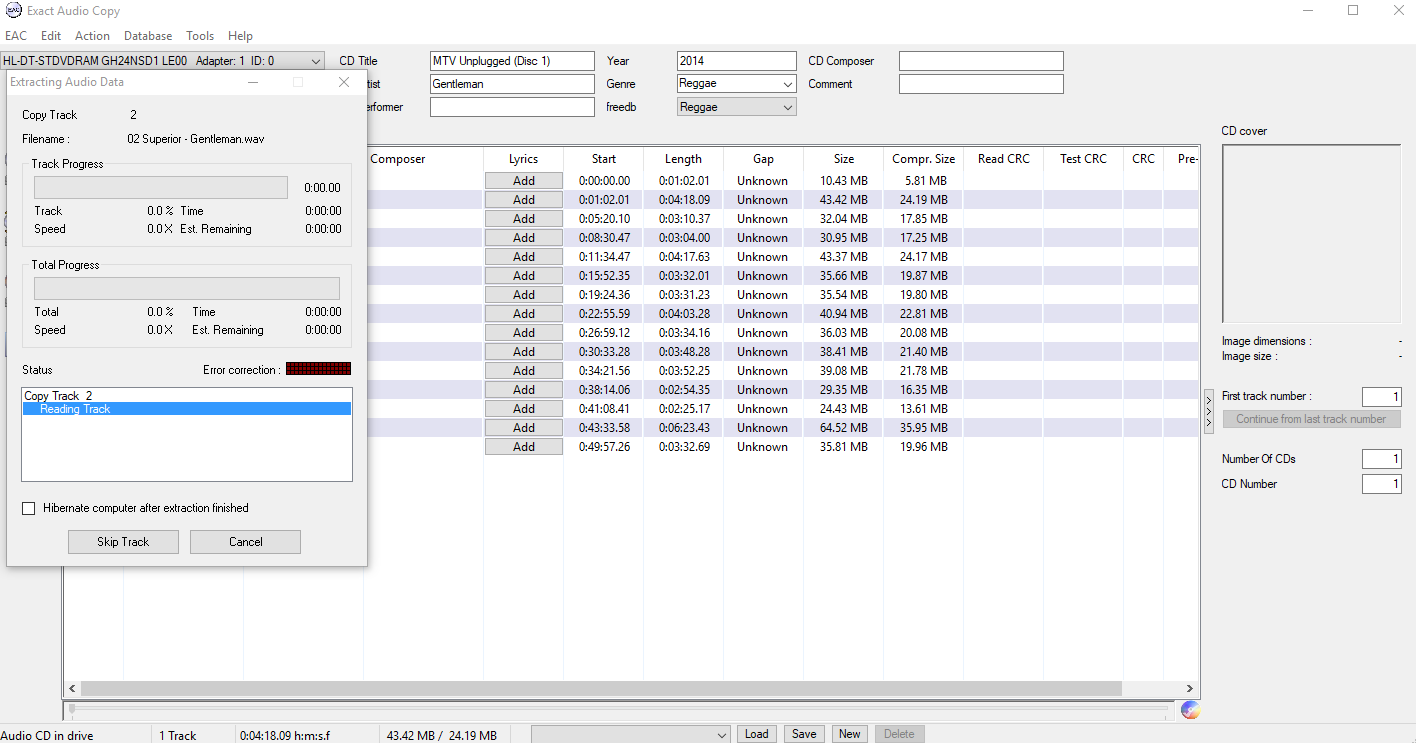Open the CD drive selection dropdown

[x=162, y=61]
